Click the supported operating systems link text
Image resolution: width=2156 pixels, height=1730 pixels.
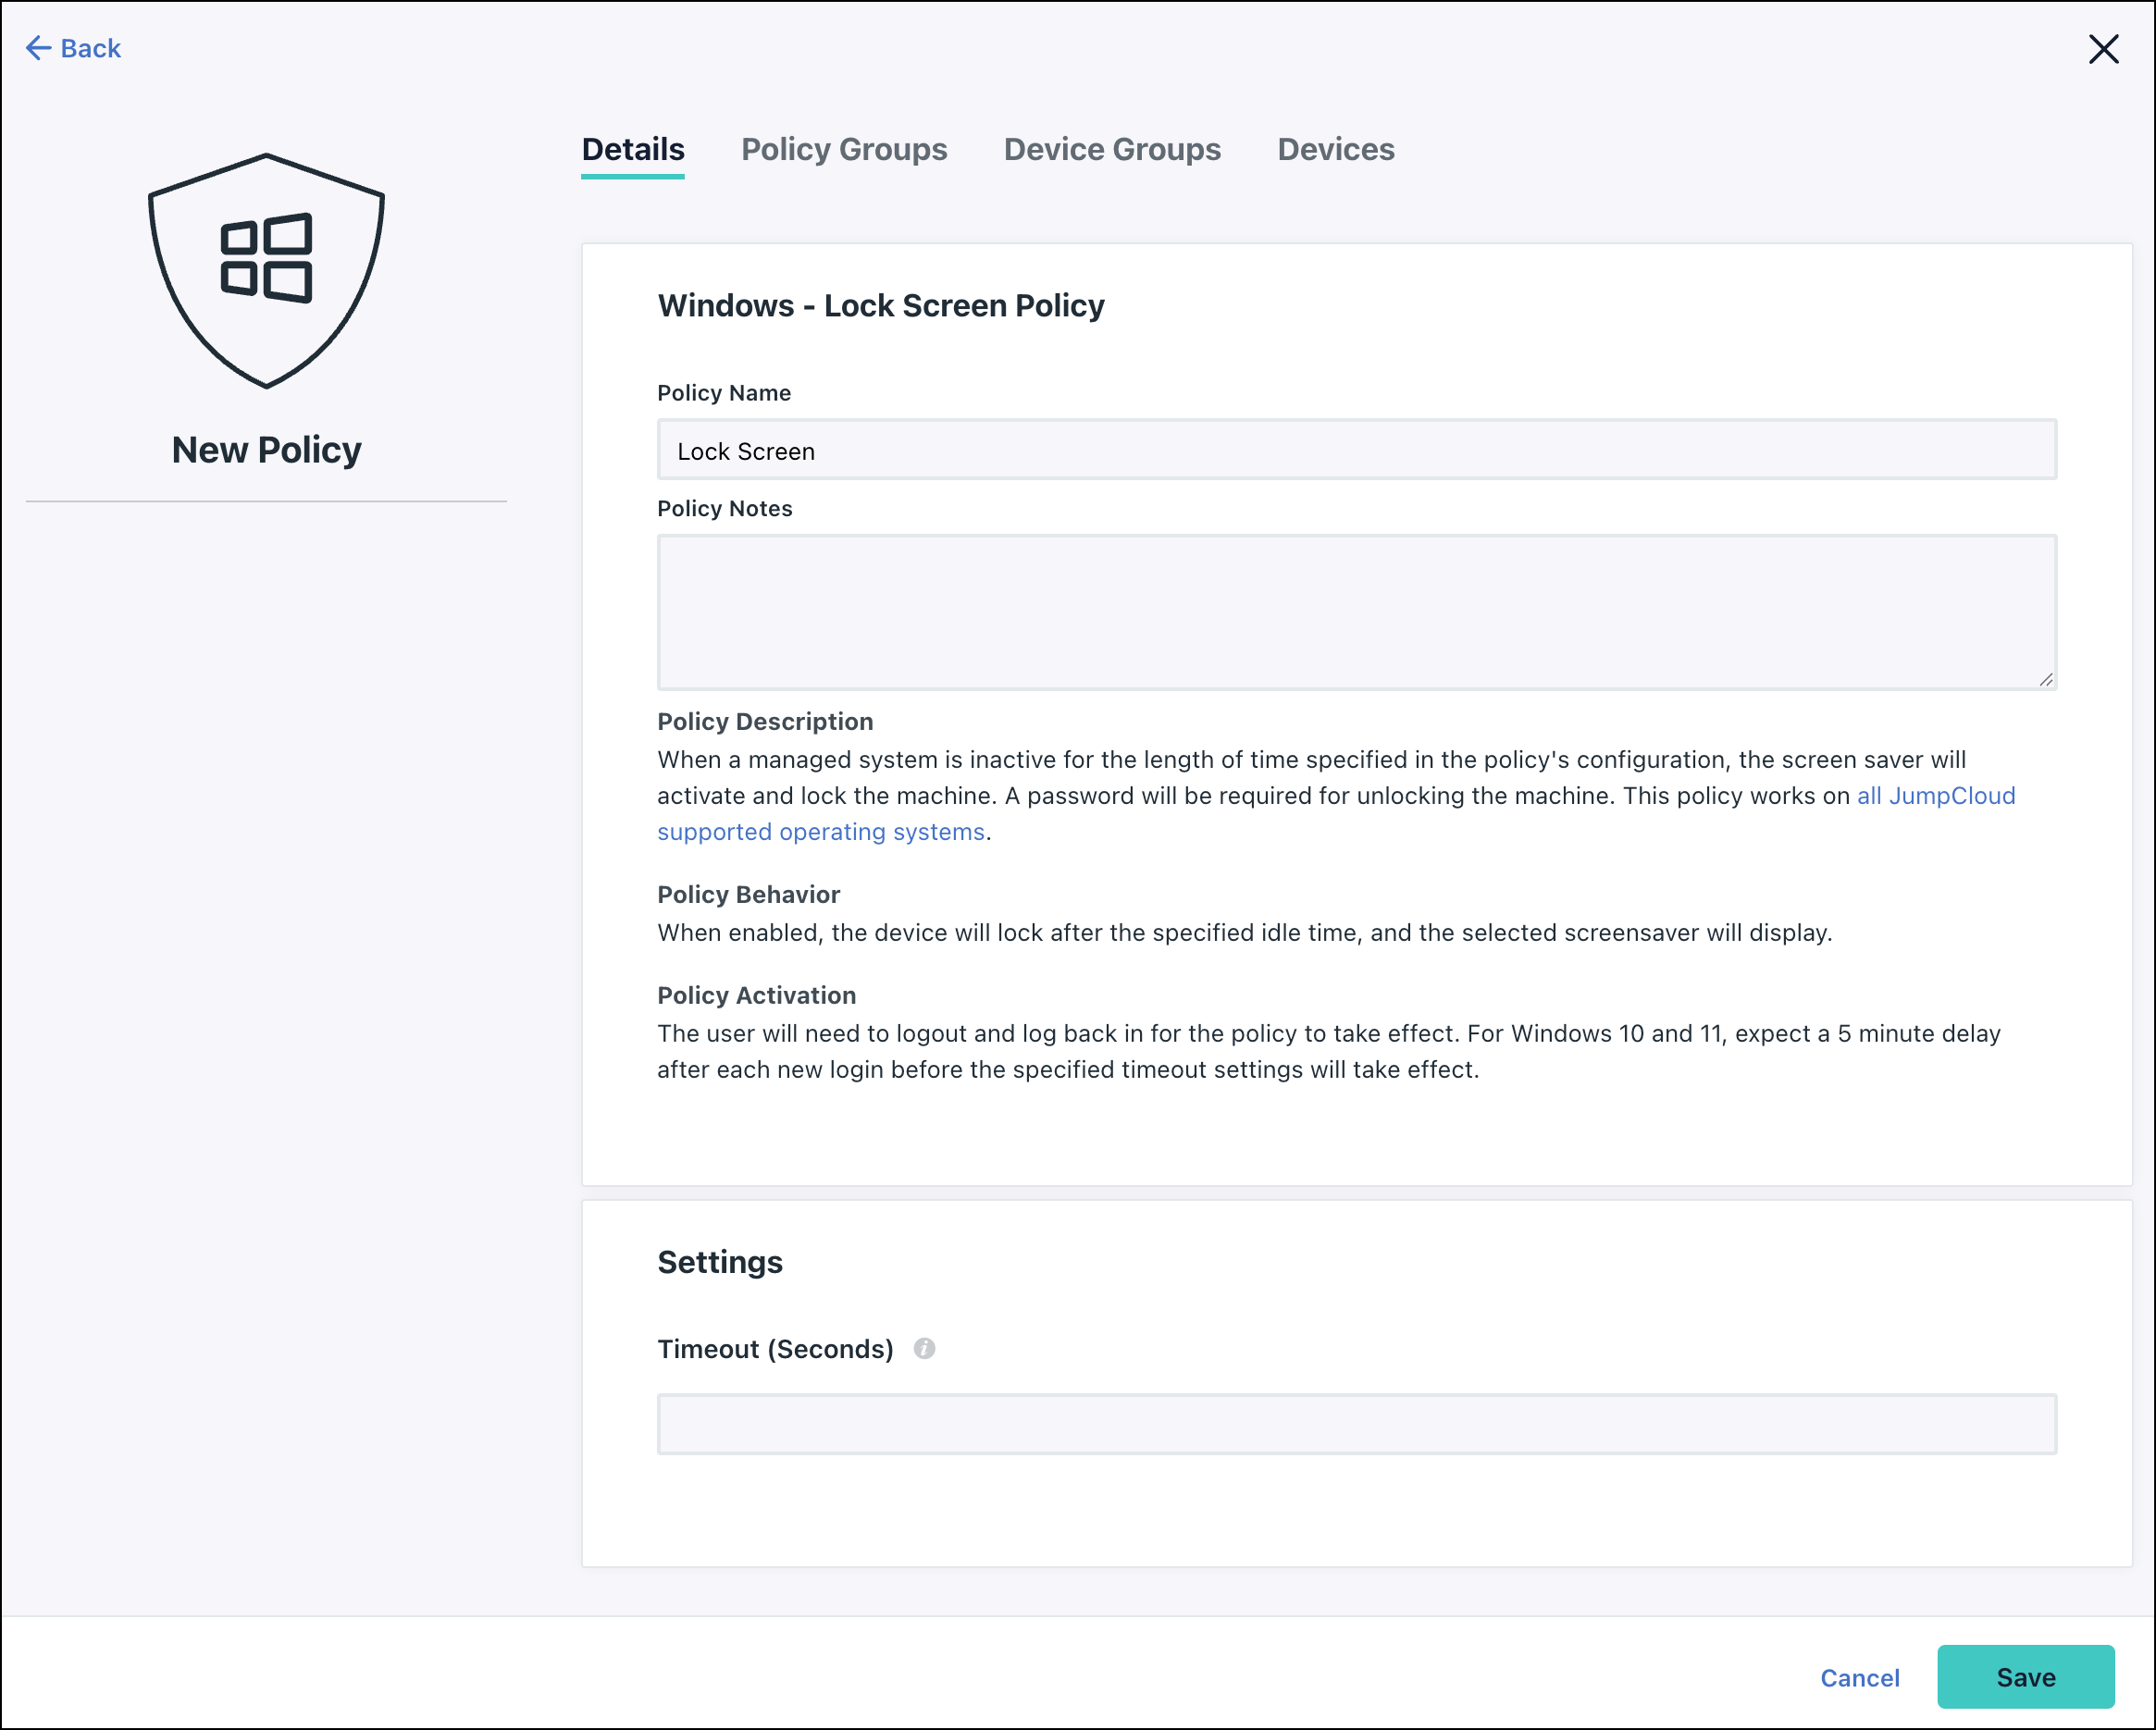pyautogui.click(x=820, y=832)
